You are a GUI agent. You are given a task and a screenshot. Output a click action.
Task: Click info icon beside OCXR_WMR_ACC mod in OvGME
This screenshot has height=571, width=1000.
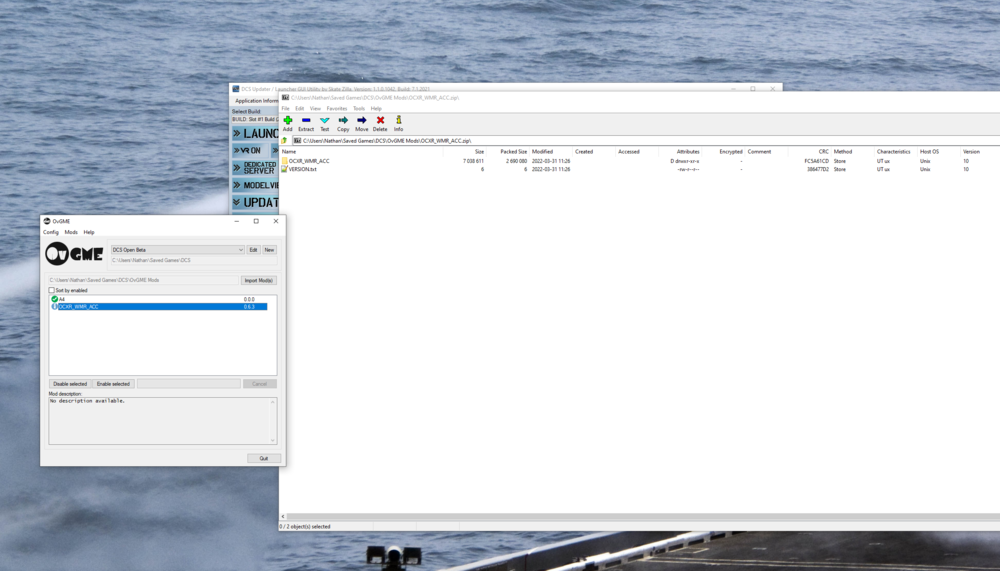[x=54, y=306]
